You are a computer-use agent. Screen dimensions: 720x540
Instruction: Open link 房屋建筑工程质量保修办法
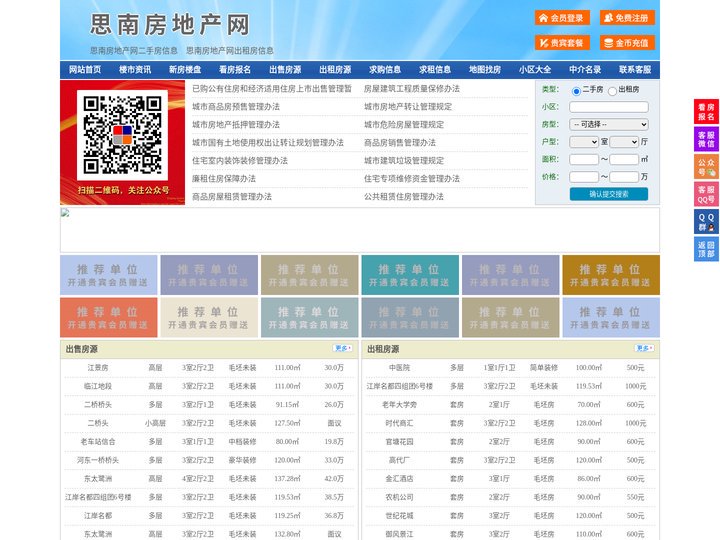(412, 89)
